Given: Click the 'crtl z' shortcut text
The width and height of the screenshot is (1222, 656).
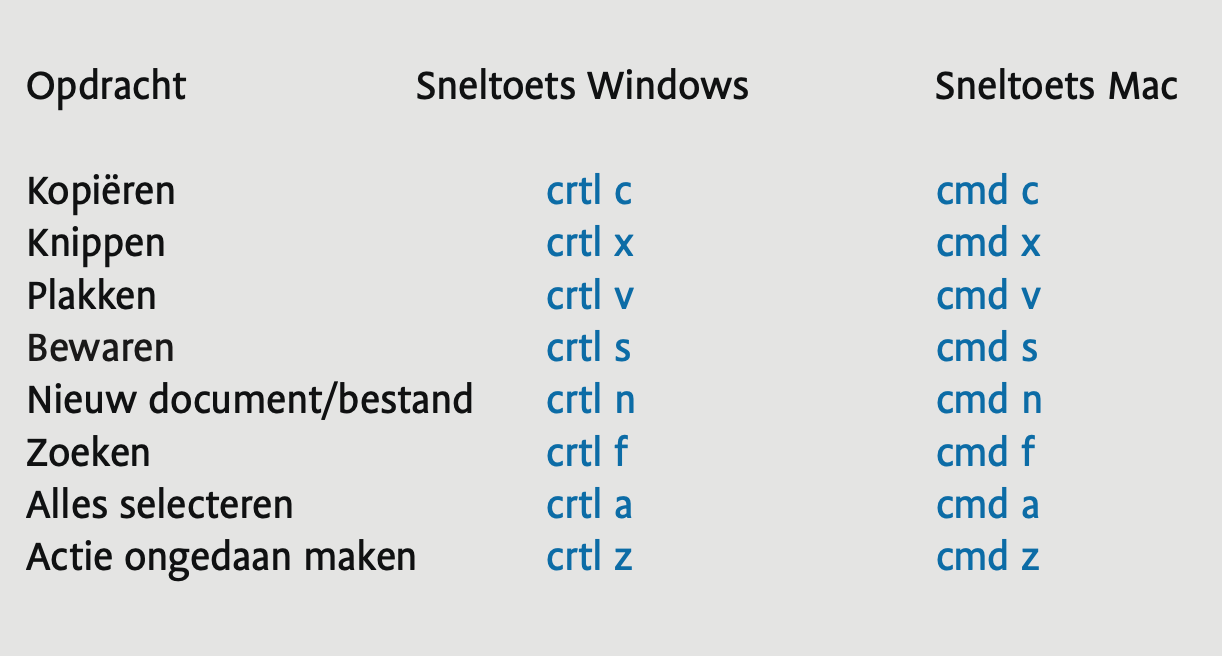Looking at the screenshot, I should coord(589,557).
